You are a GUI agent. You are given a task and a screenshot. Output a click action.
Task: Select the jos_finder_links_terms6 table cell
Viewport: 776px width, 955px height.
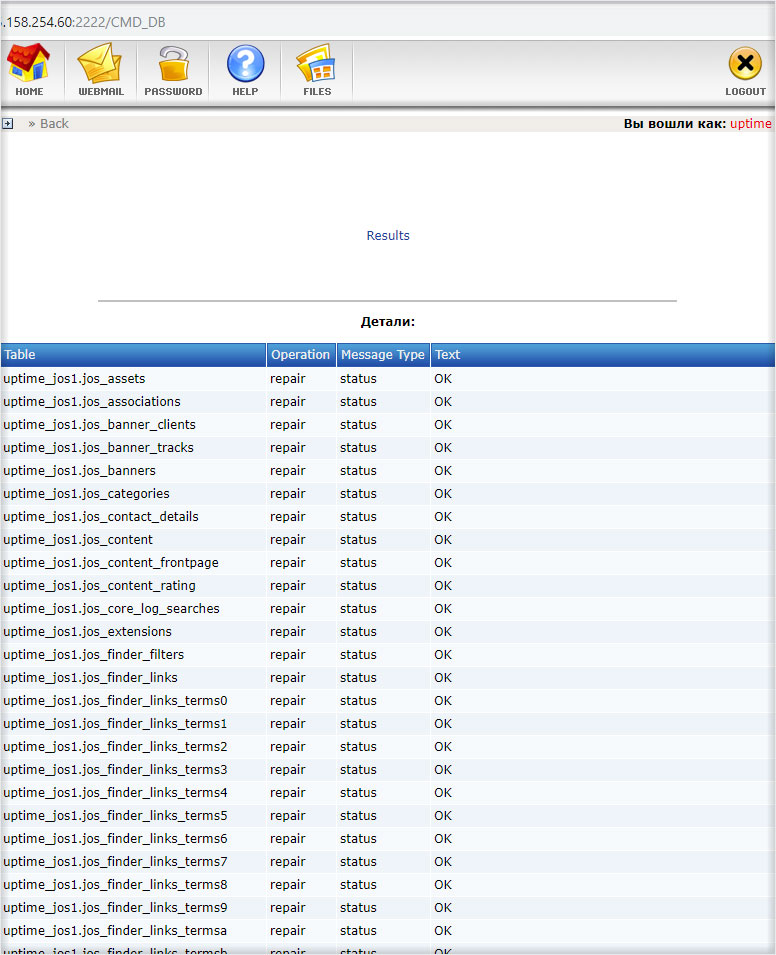tap(133, 839)
